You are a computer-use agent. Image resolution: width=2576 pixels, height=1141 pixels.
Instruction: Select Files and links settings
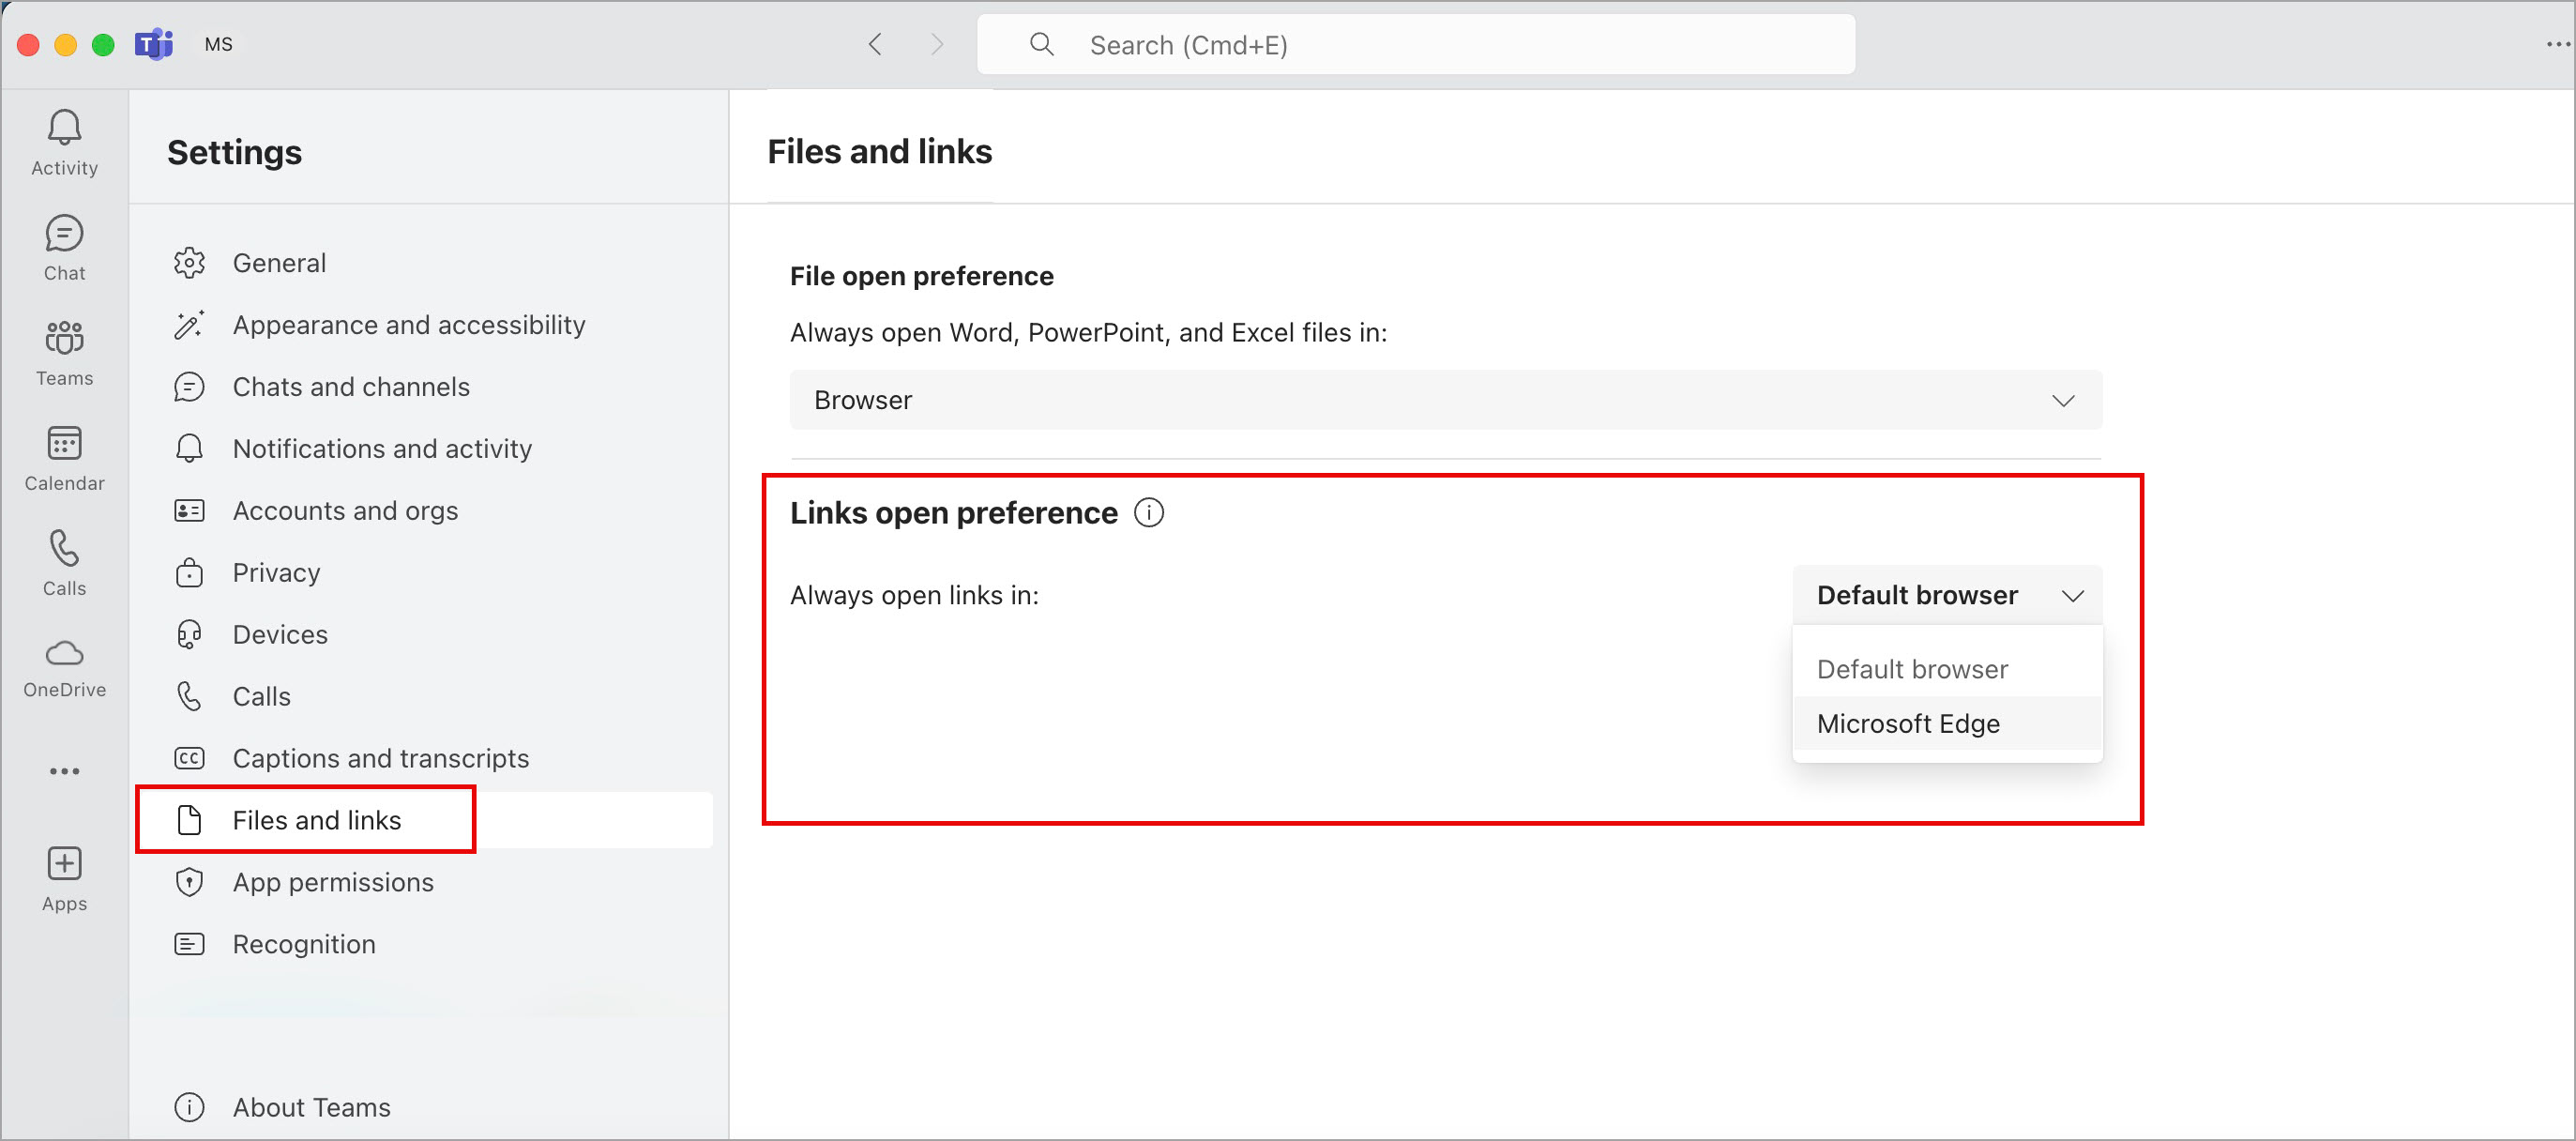pyautogui.click(x=317, y=819)
